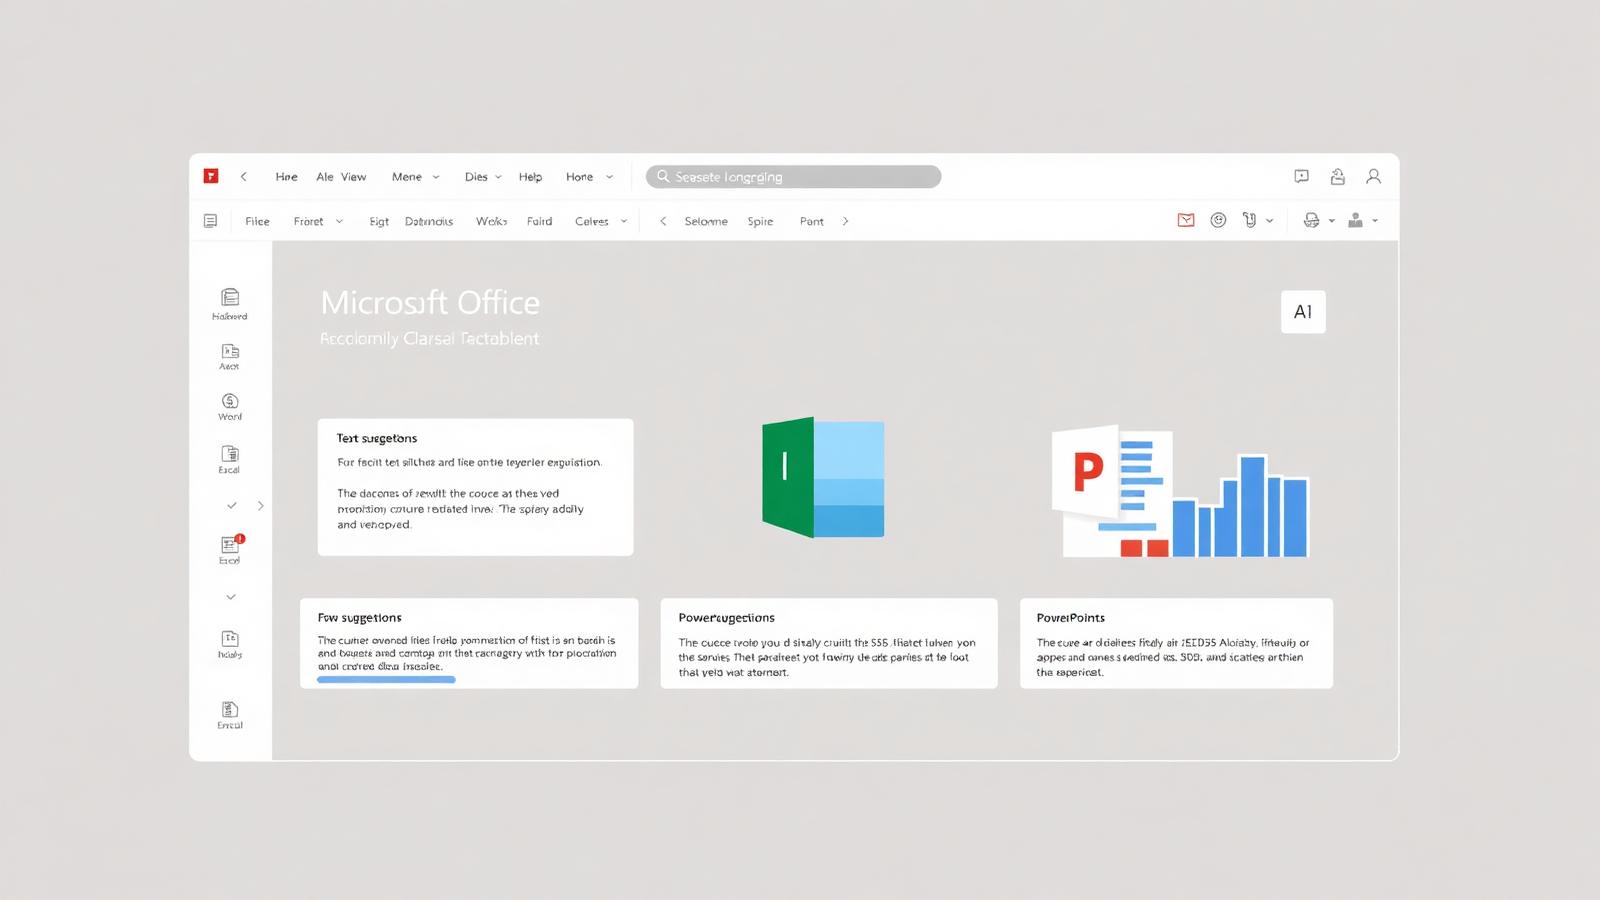The height and width of the screenshot is (900, 1600).
Task: Open Excel from the left sidebar
Action: pos(229,455)
